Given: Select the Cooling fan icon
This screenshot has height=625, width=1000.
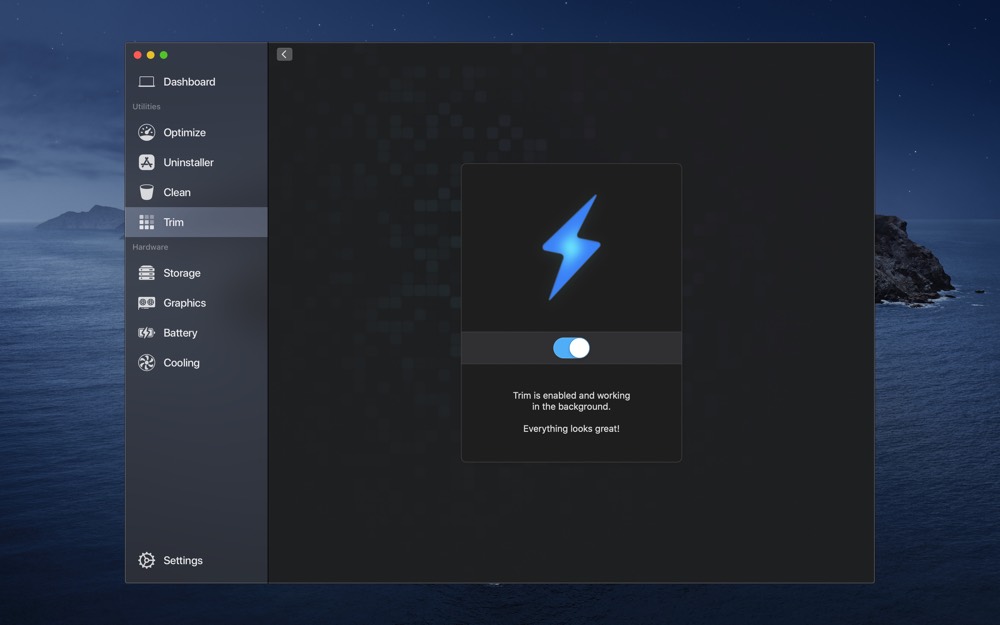Looking at the screenshot, I should [147, 363].
